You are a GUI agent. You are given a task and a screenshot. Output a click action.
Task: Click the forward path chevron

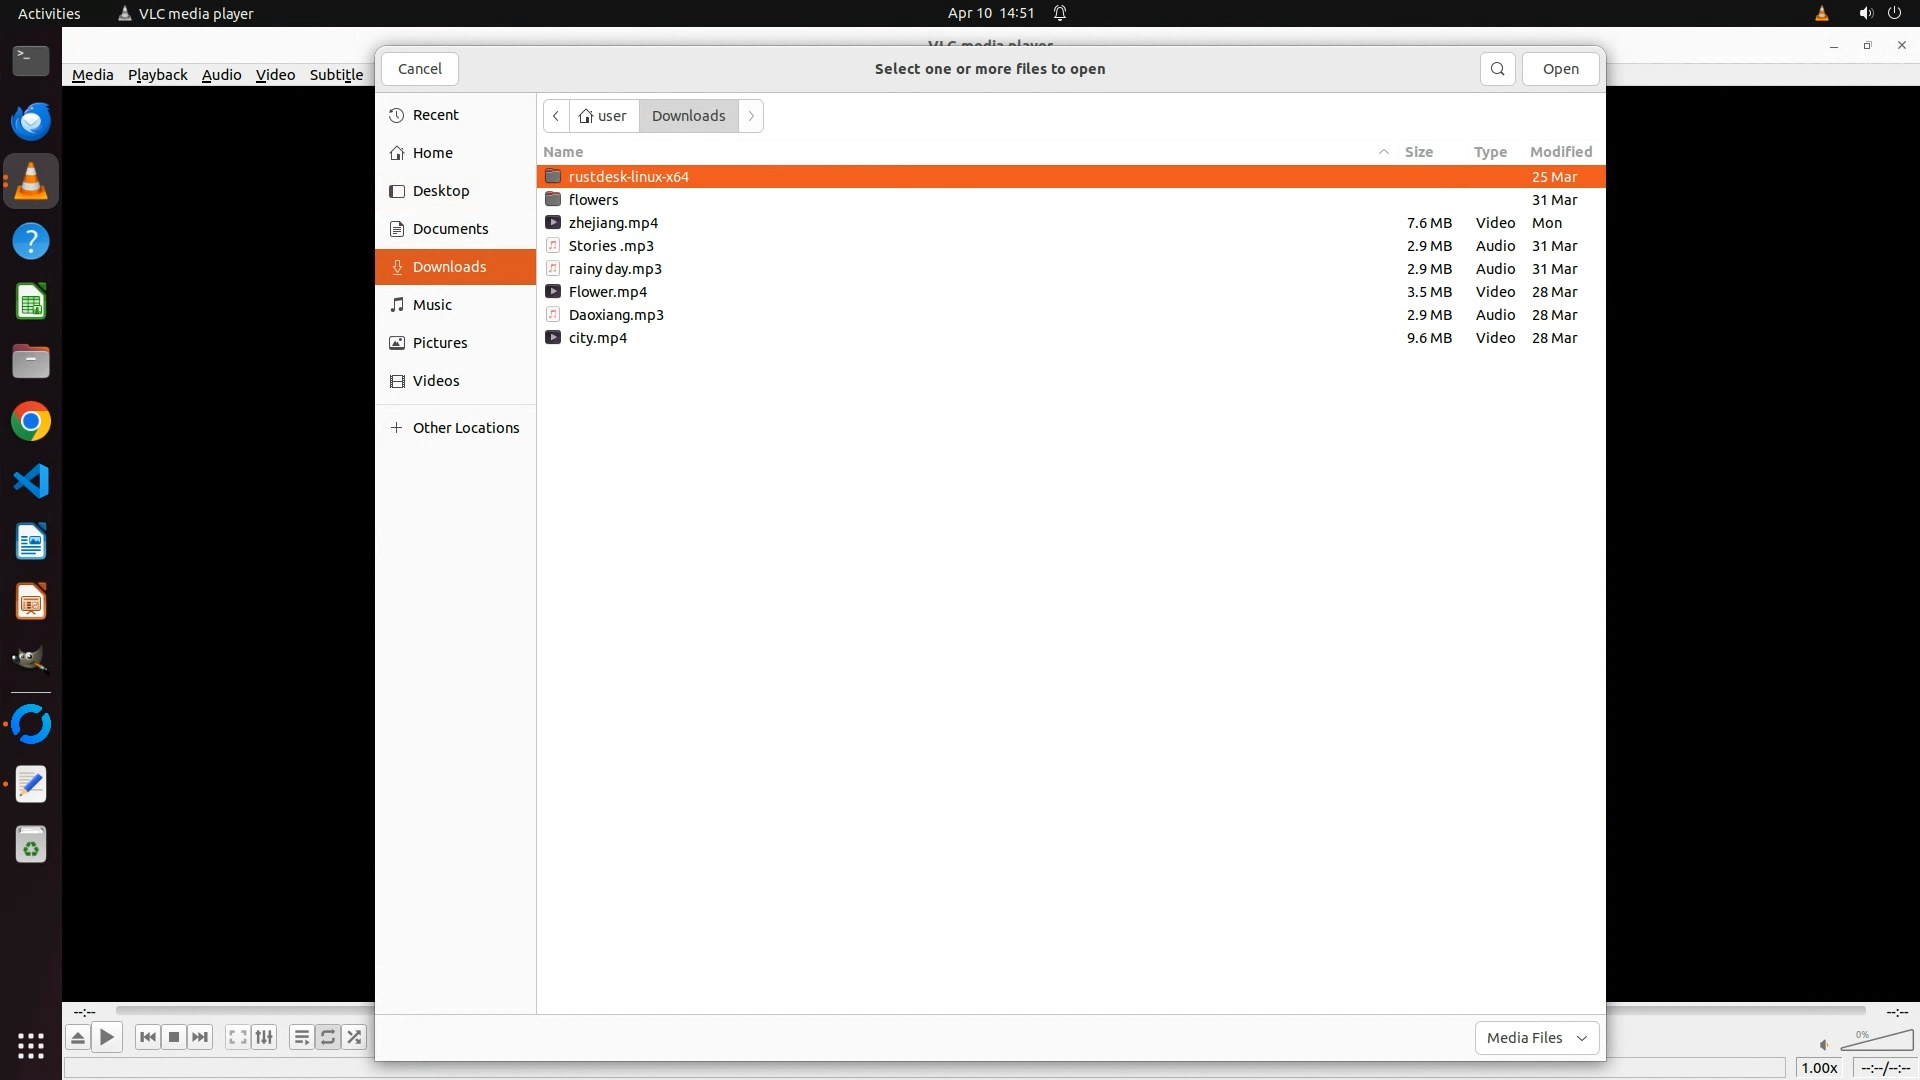[751, 116]
